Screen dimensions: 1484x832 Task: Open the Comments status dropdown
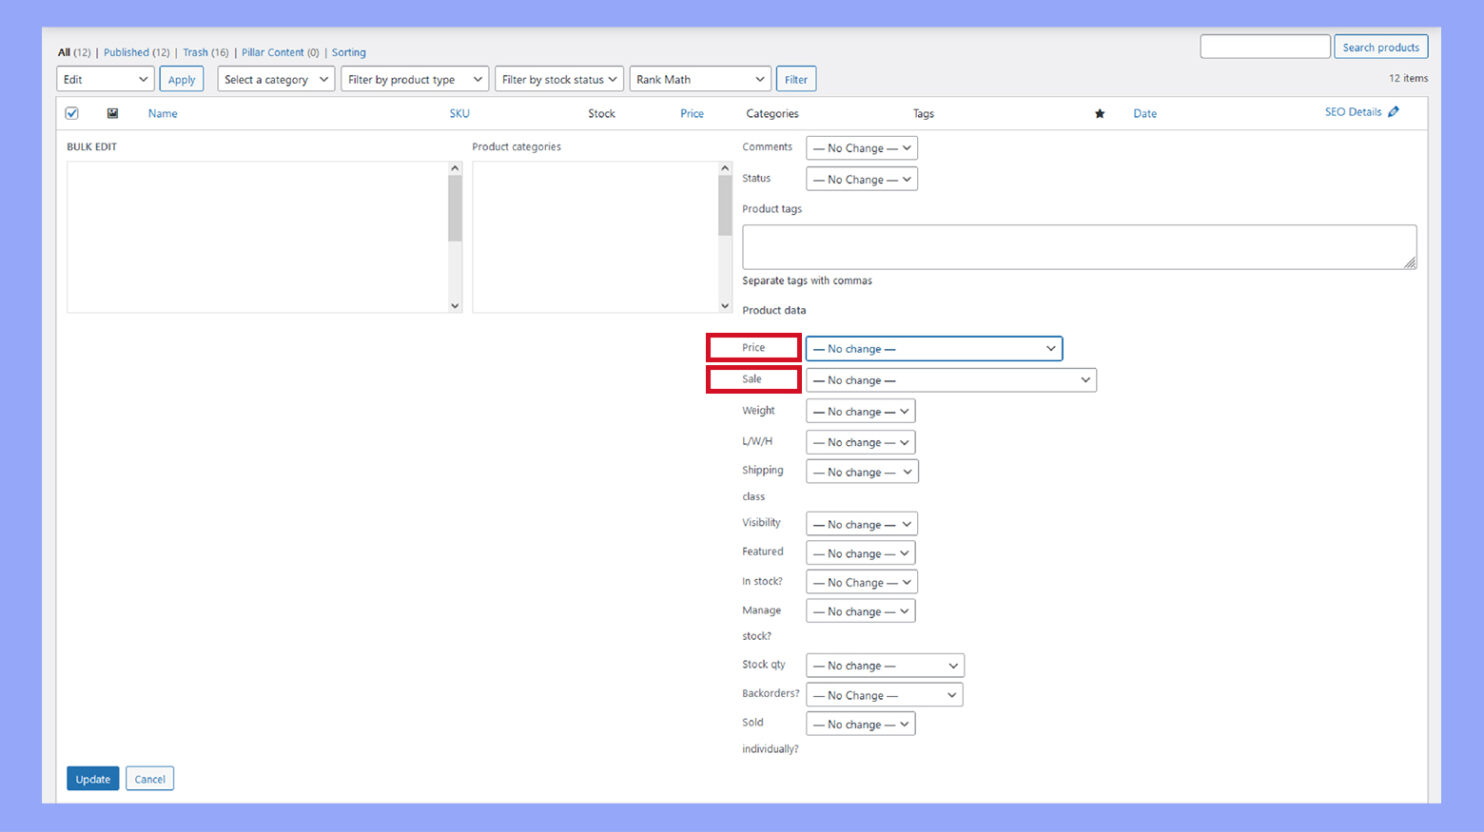[861, 147]
